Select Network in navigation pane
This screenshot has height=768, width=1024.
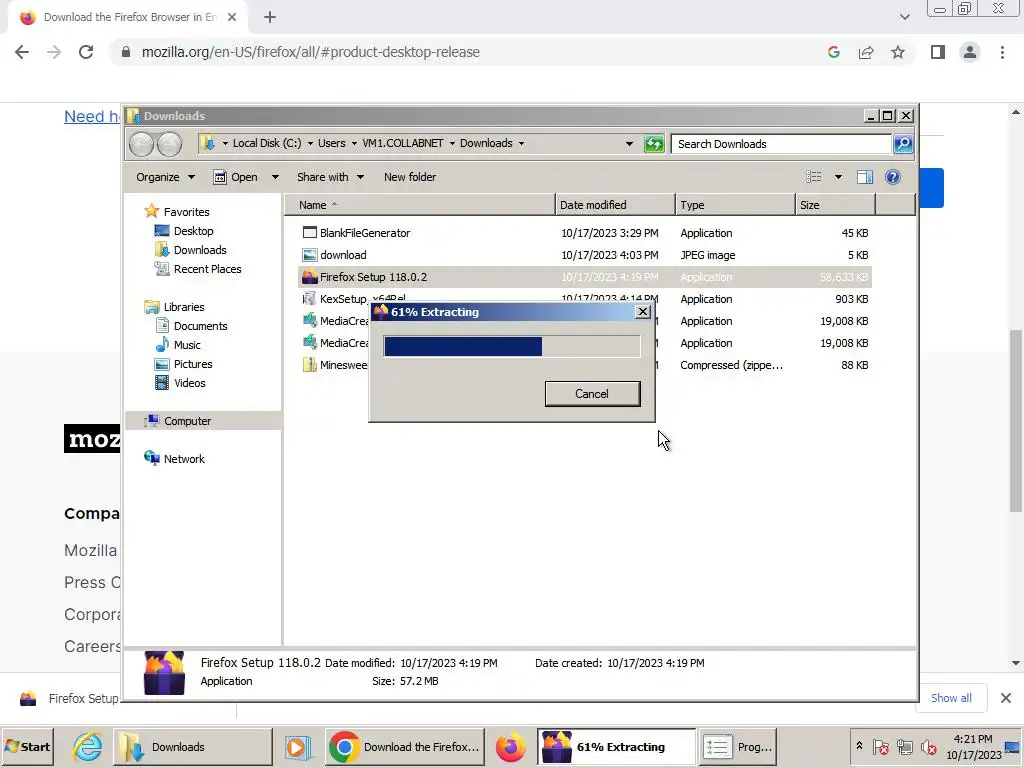[x=174, y=459]
